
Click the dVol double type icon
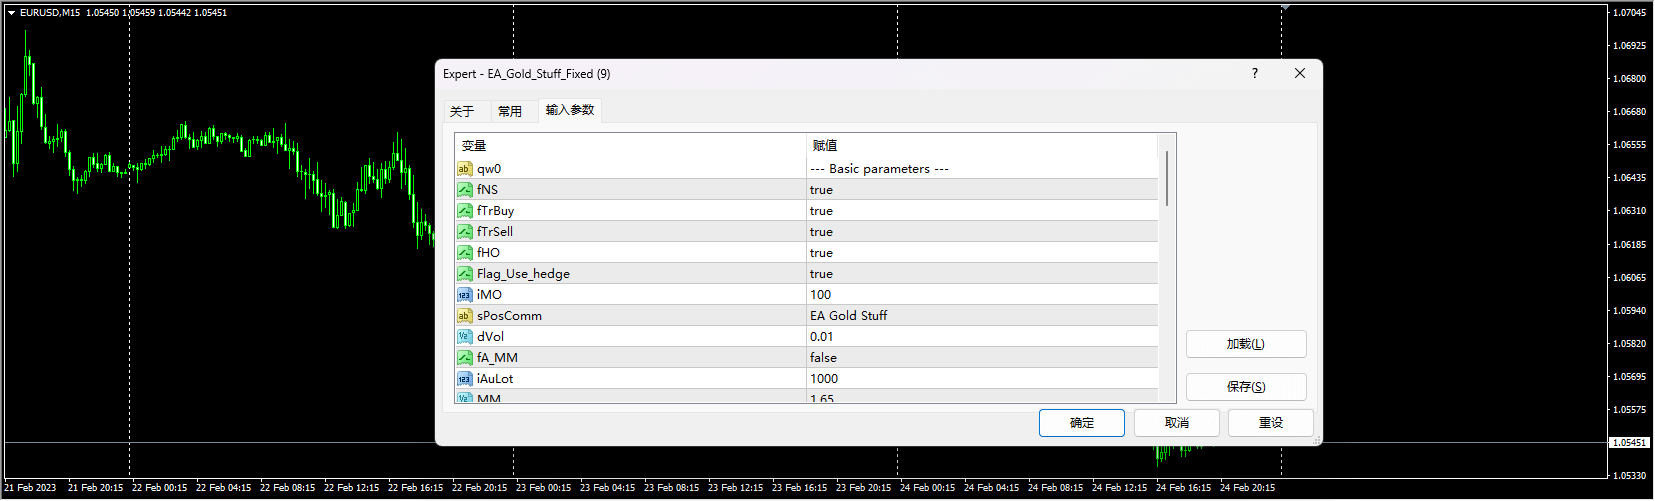(x=464, y=337)
